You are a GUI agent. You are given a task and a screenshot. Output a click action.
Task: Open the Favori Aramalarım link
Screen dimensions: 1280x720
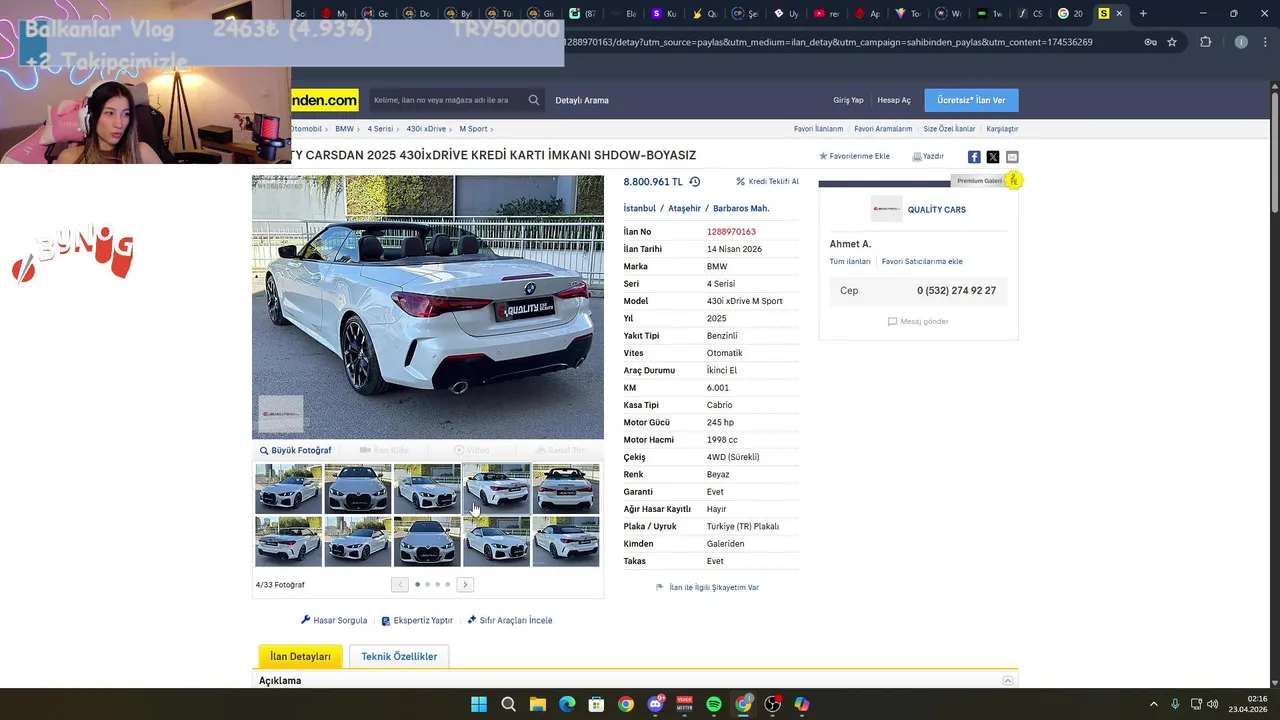883,129
